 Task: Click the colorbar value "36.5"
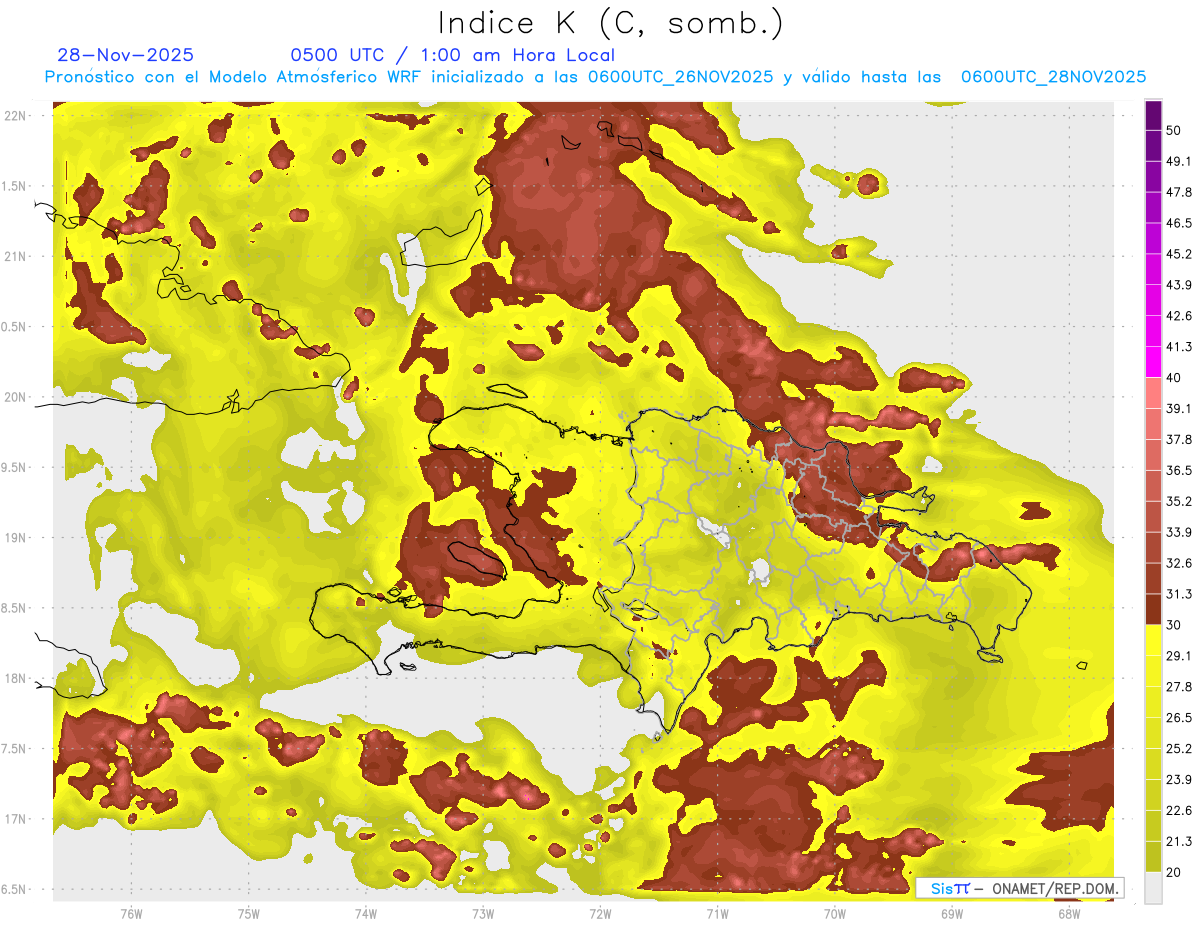point(1179,470)
